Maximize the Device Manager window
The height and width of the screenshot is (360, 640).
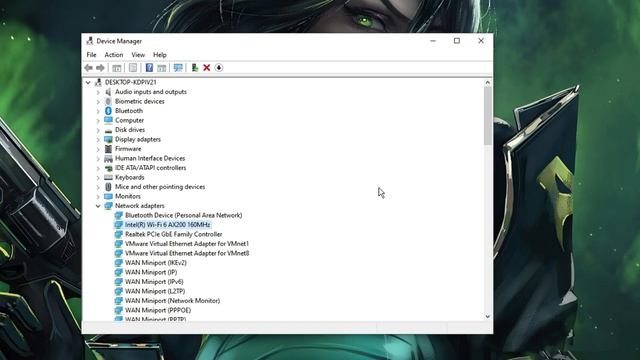pos(457,41)
